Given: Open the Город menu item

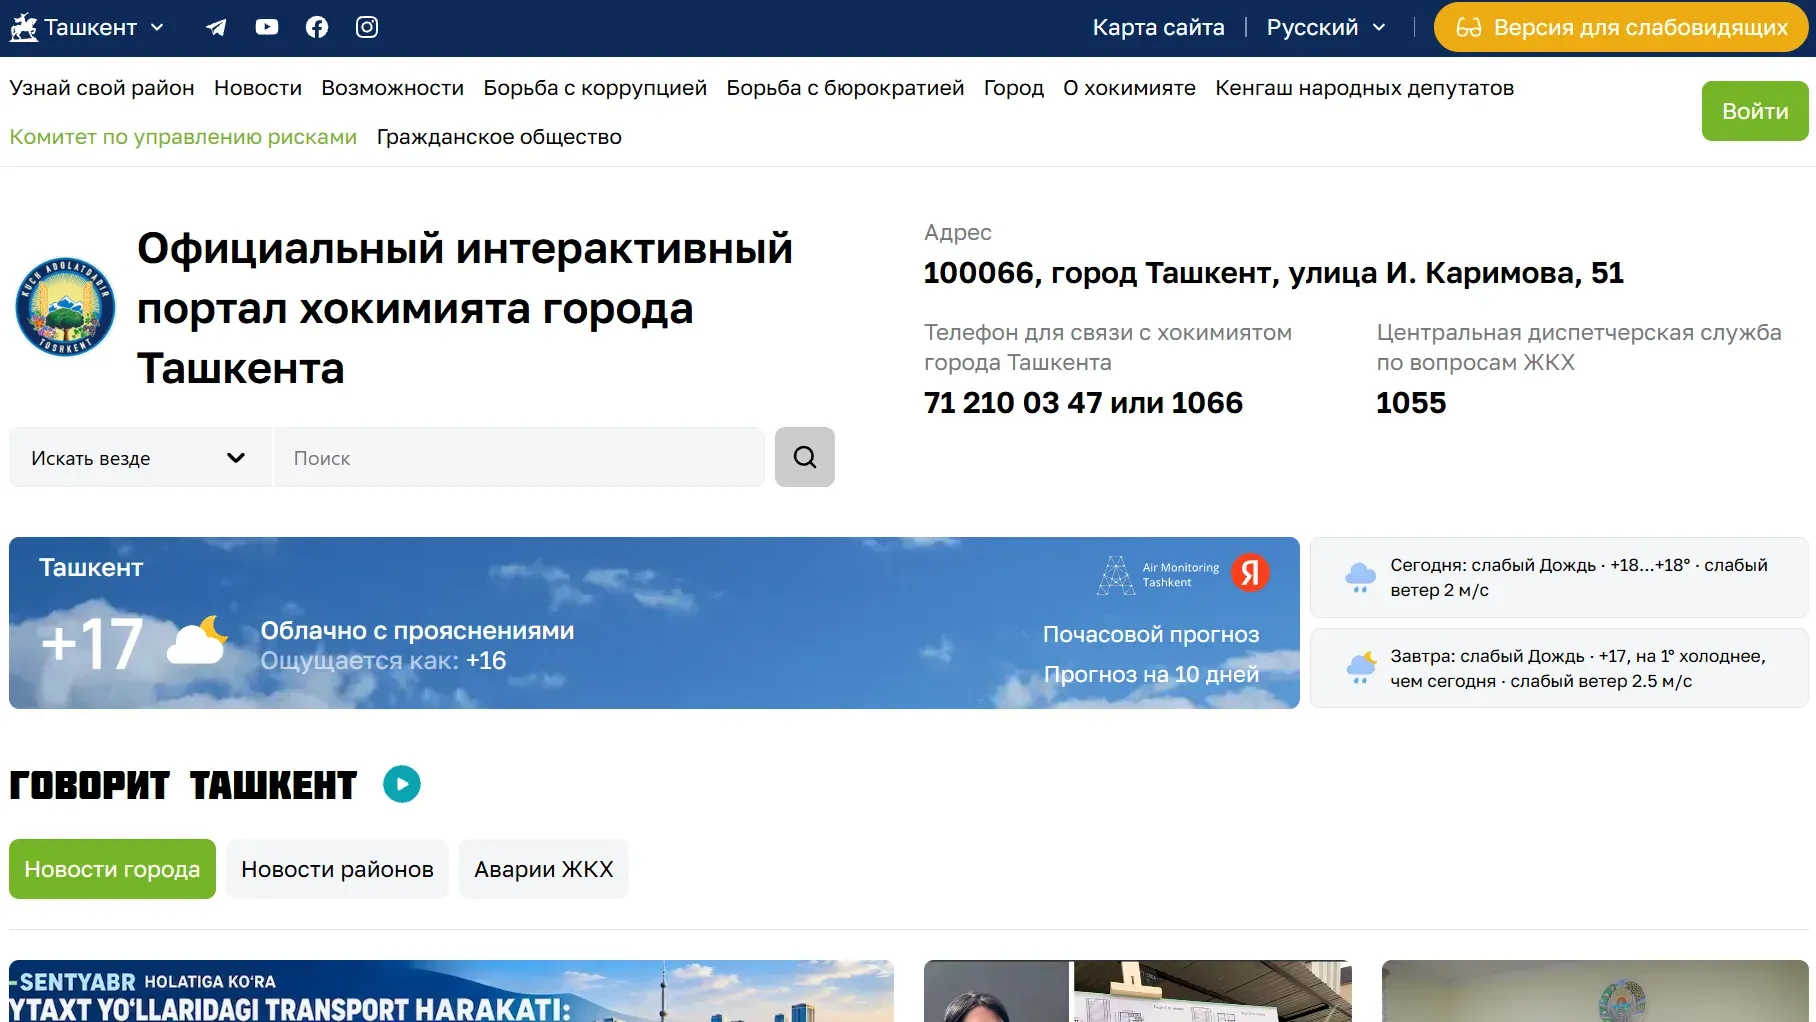Looking at the screenshot, I should [1014, 88].
